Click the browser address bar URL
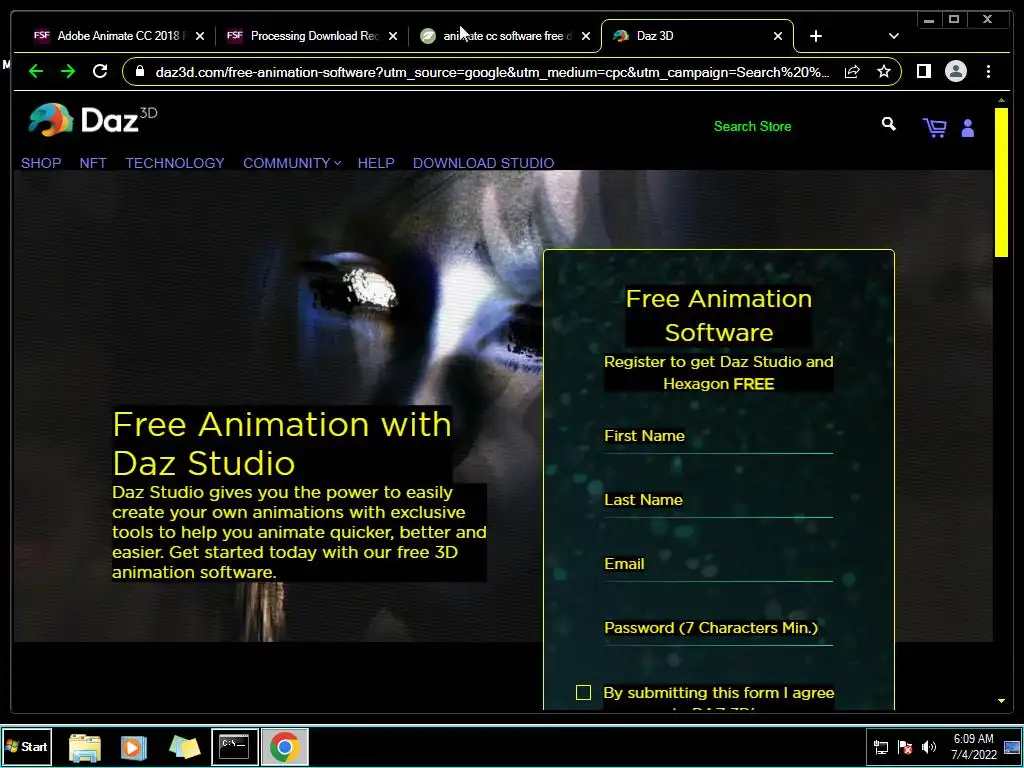This screenshot has width=1024, height=768. [x=492, y=72]
